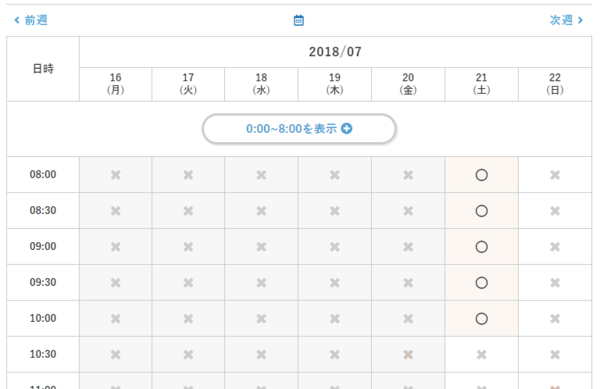
Task: Click the previous week chevron arrow
Action: (17, 20)
